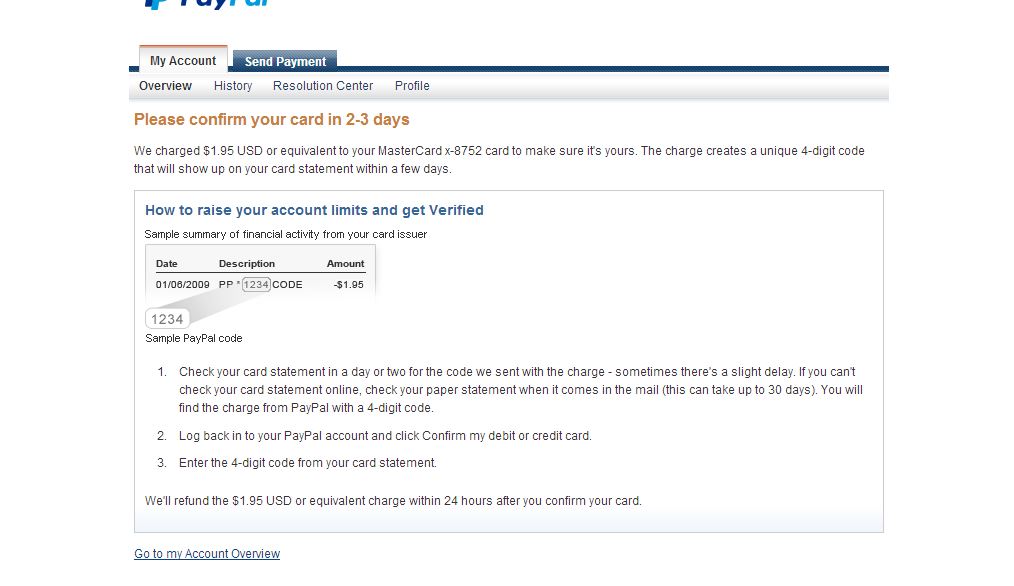Click the Amount column header in sample
The image size is (1014, 586).
(x=345, y=264)
